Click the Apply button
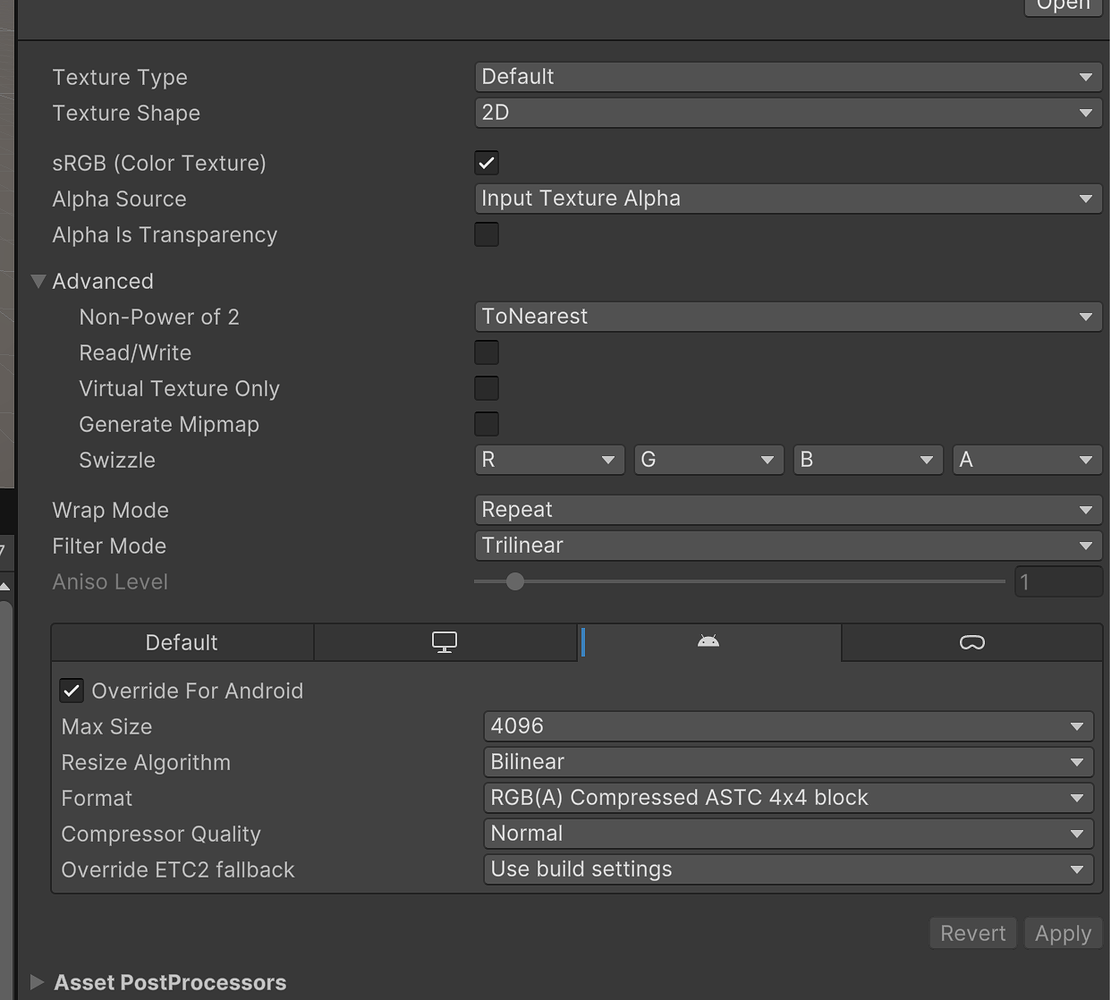The height and width of the screenshot is (1000, 1110). (1063, 933)
